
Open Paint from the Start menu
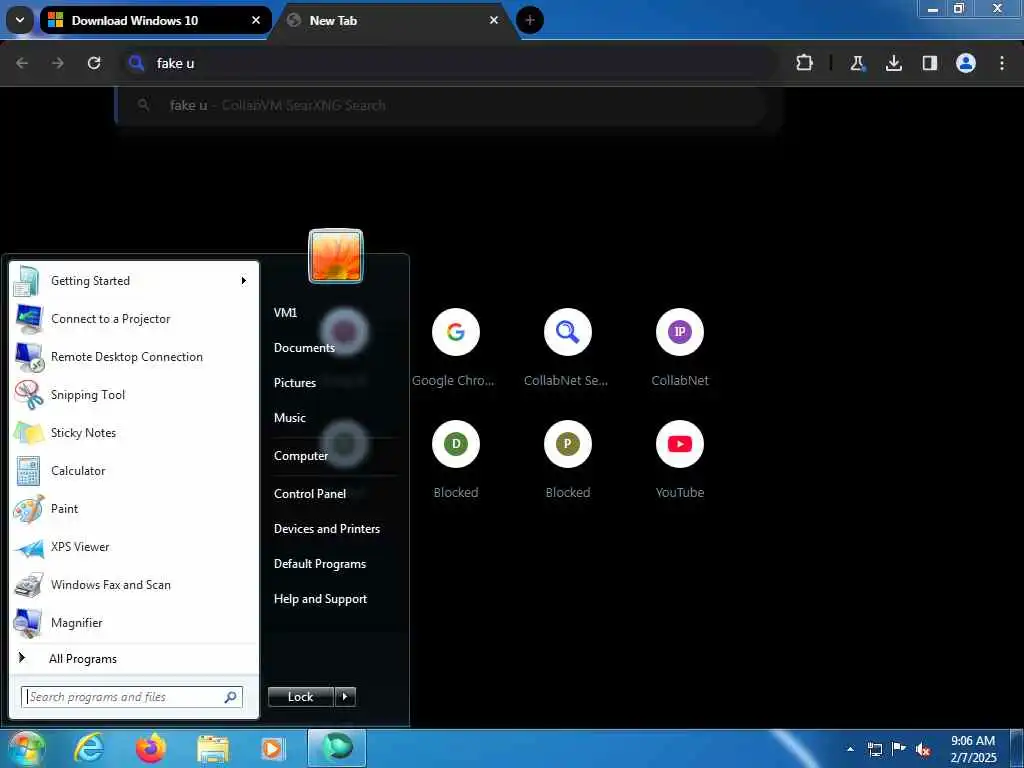134,509
